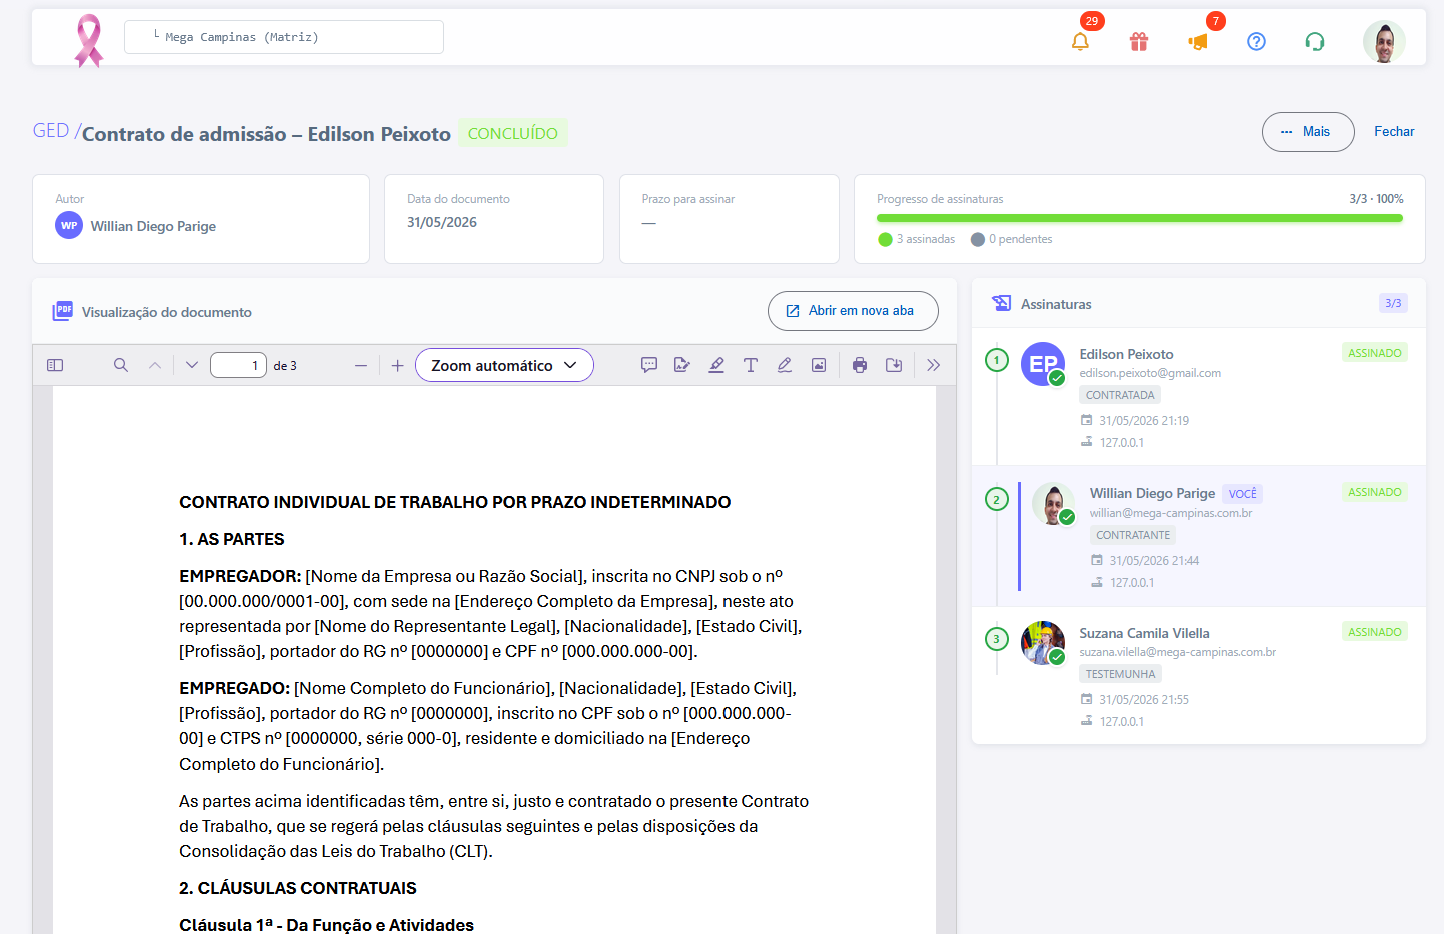Toggle the PDF viewer sidebar
This screenshot has height=934, width=1444.
[x=55, y=365]
